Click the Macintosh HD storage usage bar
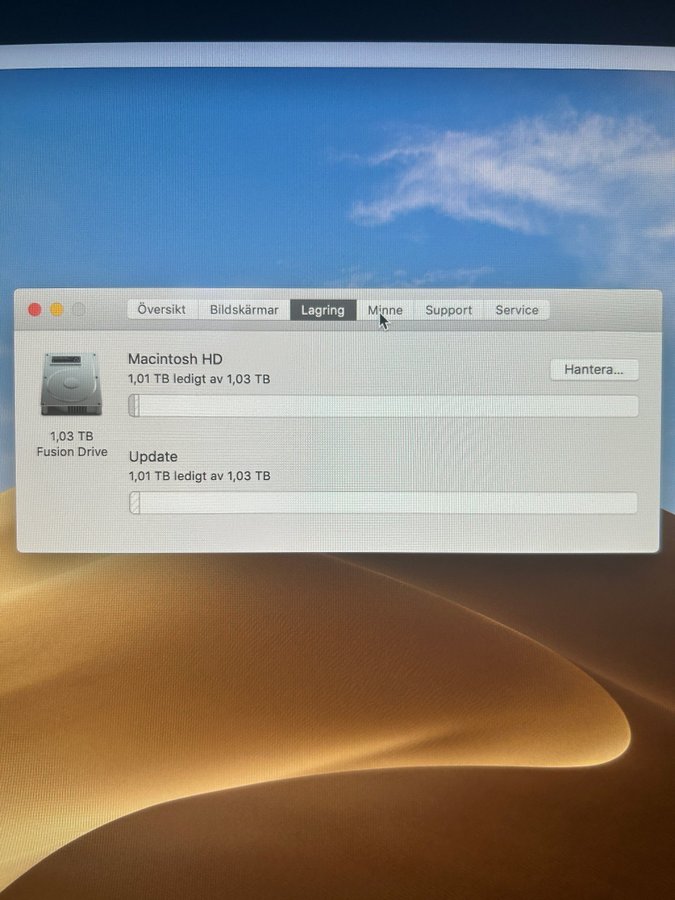675x900 pixels. (x=384, y=406)
